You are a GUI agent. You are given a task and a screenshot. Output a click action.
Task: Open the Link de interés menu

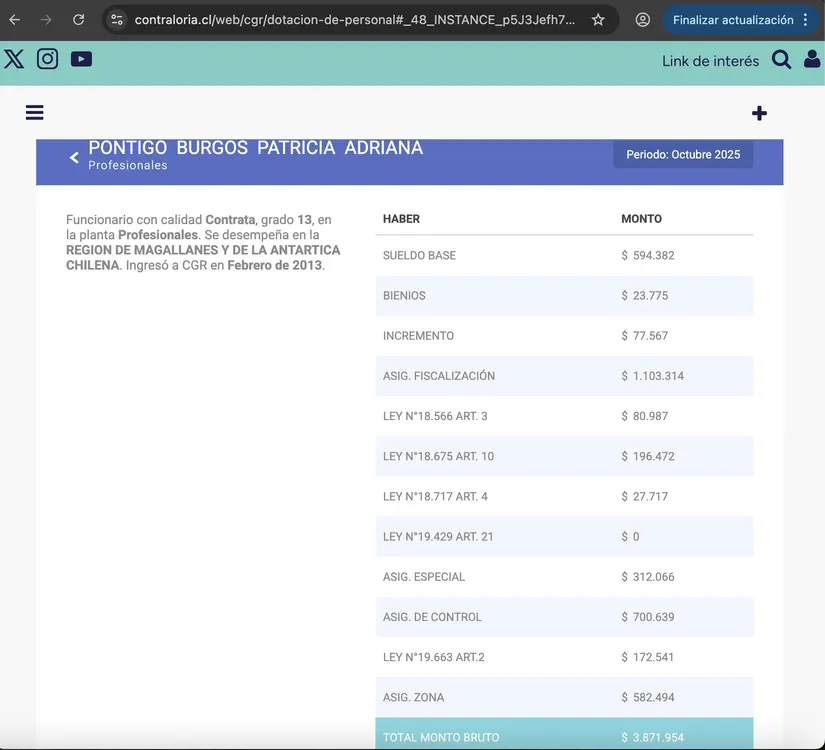710,61
